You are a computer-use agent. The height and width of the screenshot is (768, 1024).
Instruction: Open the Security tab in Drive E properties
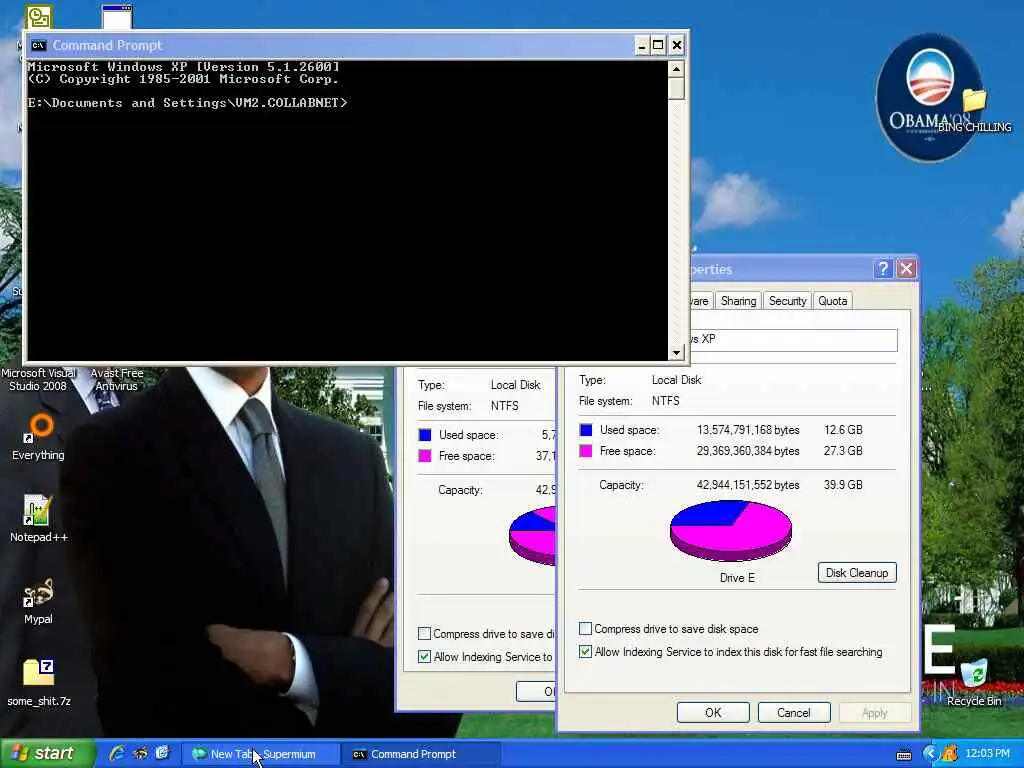coord(787,300)
